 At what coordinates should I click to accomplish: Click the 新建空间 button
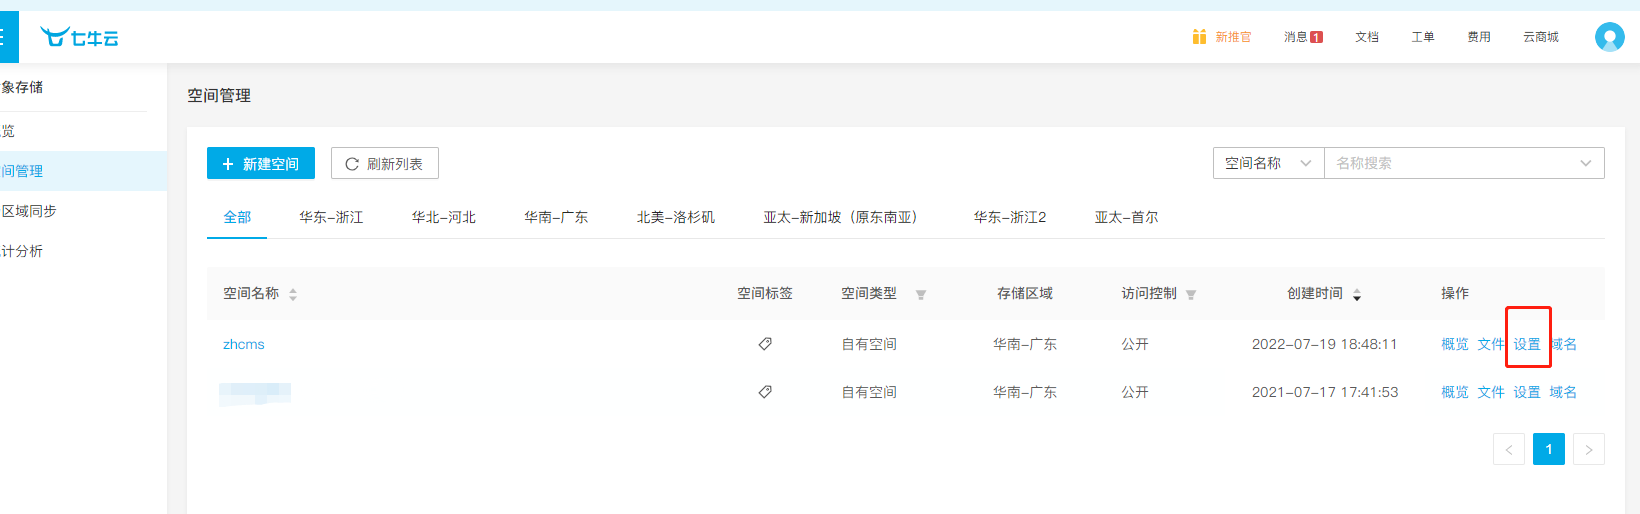(x=260, y=163)
